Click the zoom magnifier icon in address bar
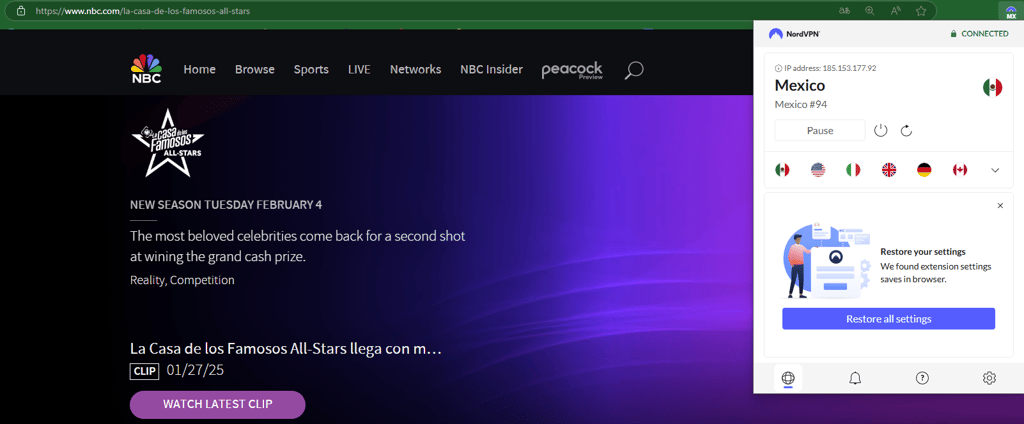The height and width of the screenshot is (424, 1024). 870,11
